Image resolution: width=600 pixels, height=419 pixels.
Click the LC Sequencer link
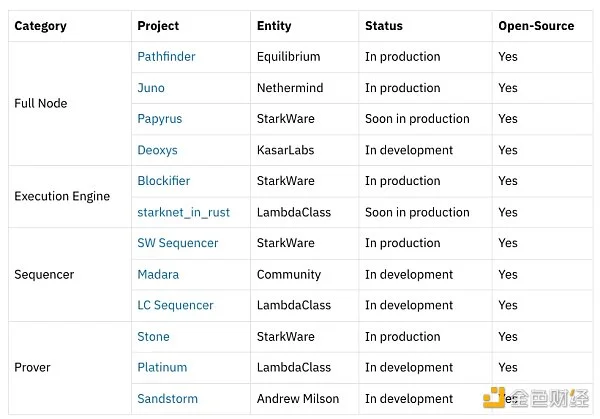175,305
